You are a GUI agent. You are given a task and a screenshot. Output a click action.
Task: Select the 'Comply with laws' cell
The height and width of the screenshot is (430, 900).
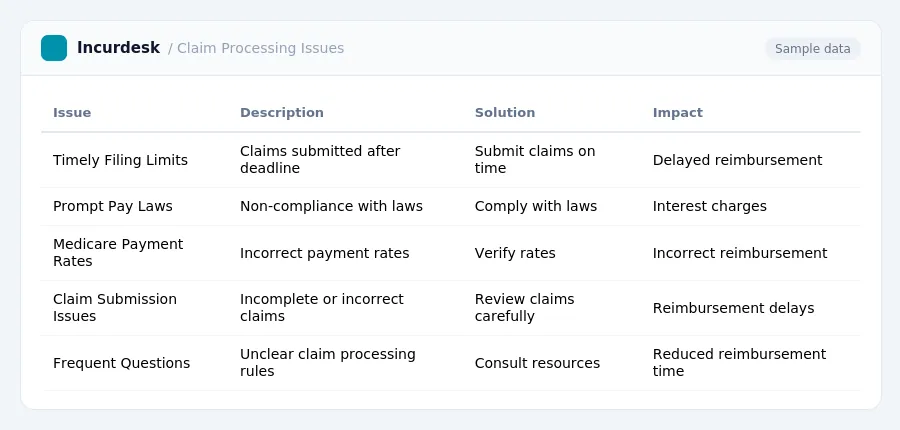pyautogui.click(x=536, y=207)
